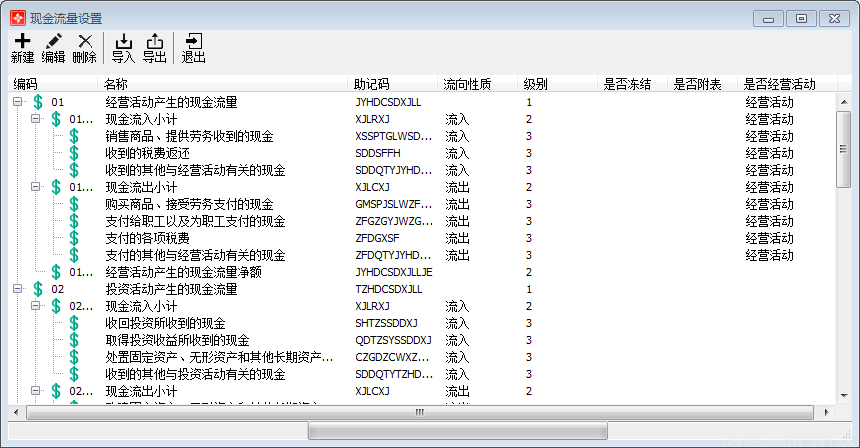Select the 销售商品、提供劳务收到的现金 row
Viewport: 860px width, 448px height.
point(189,136)
